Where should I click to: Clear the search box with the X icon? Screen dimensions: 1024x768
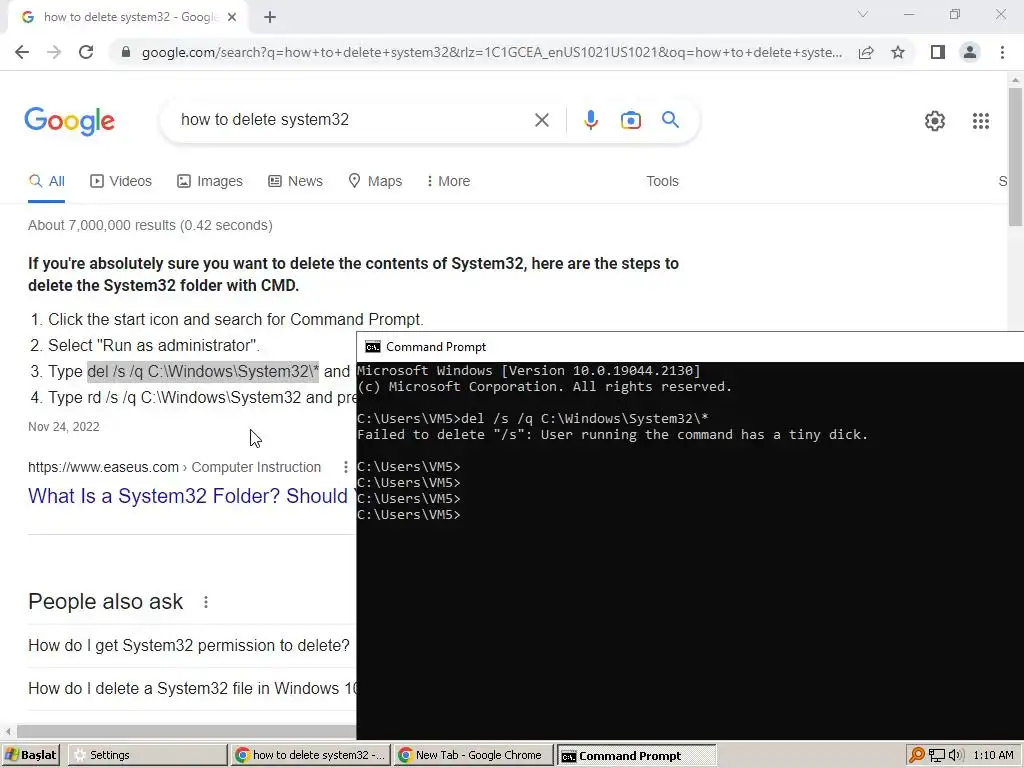[x=541, y=120]
